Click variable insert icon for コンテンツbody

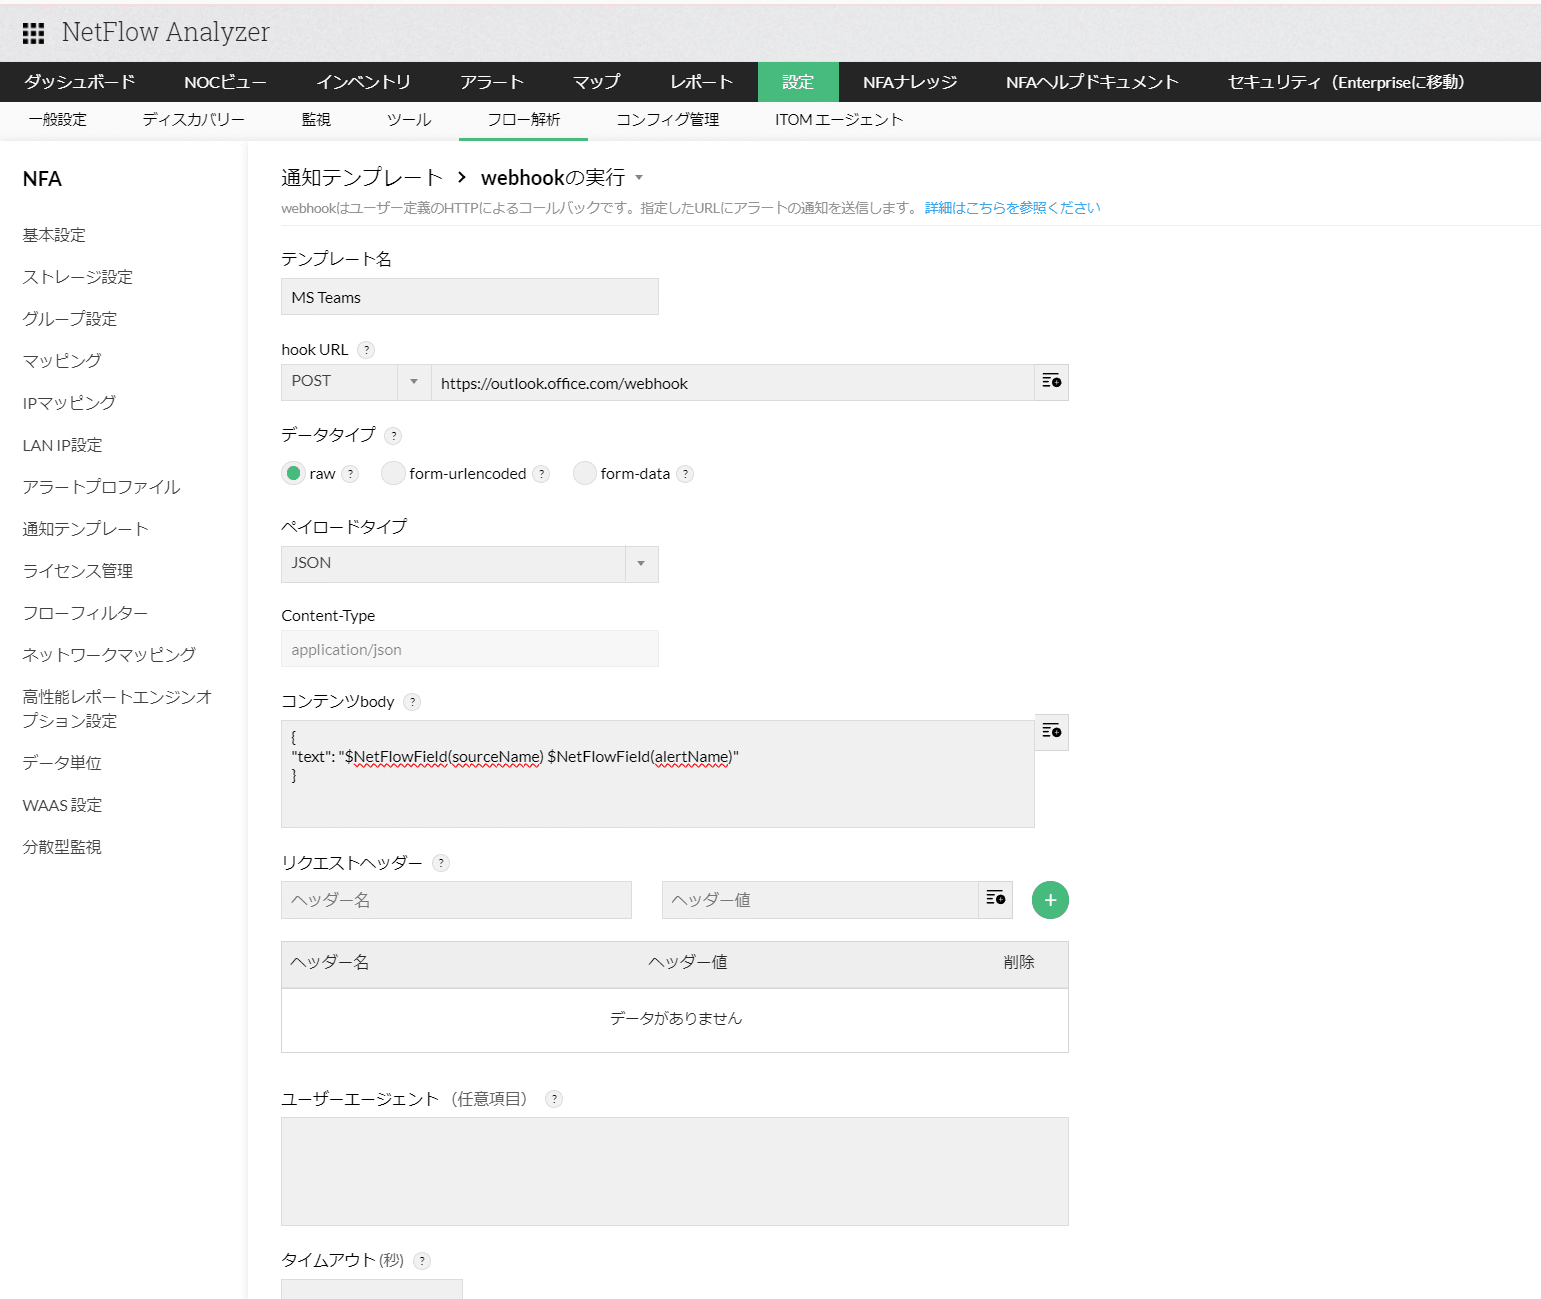(1051, 732)
